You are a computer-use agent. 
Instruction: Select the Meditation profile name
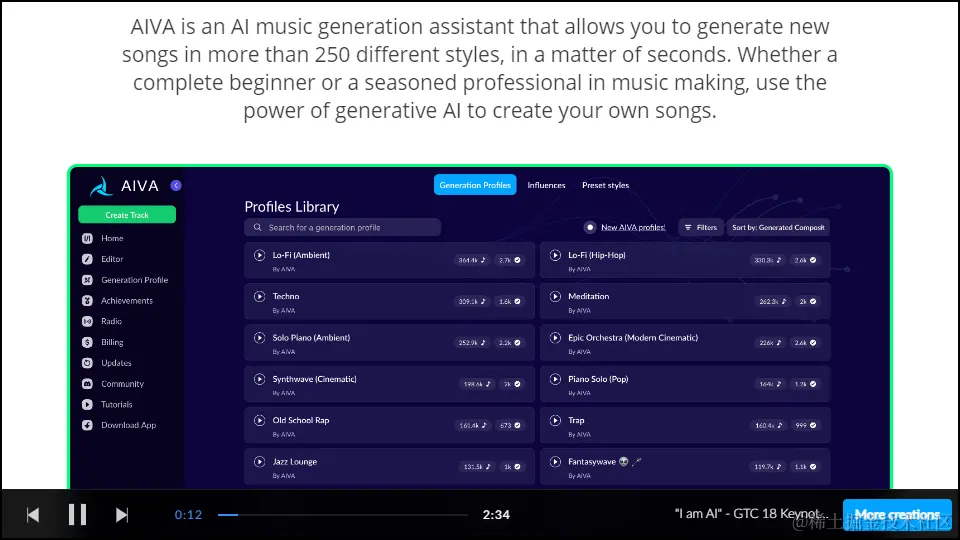(x=588, y=296)
